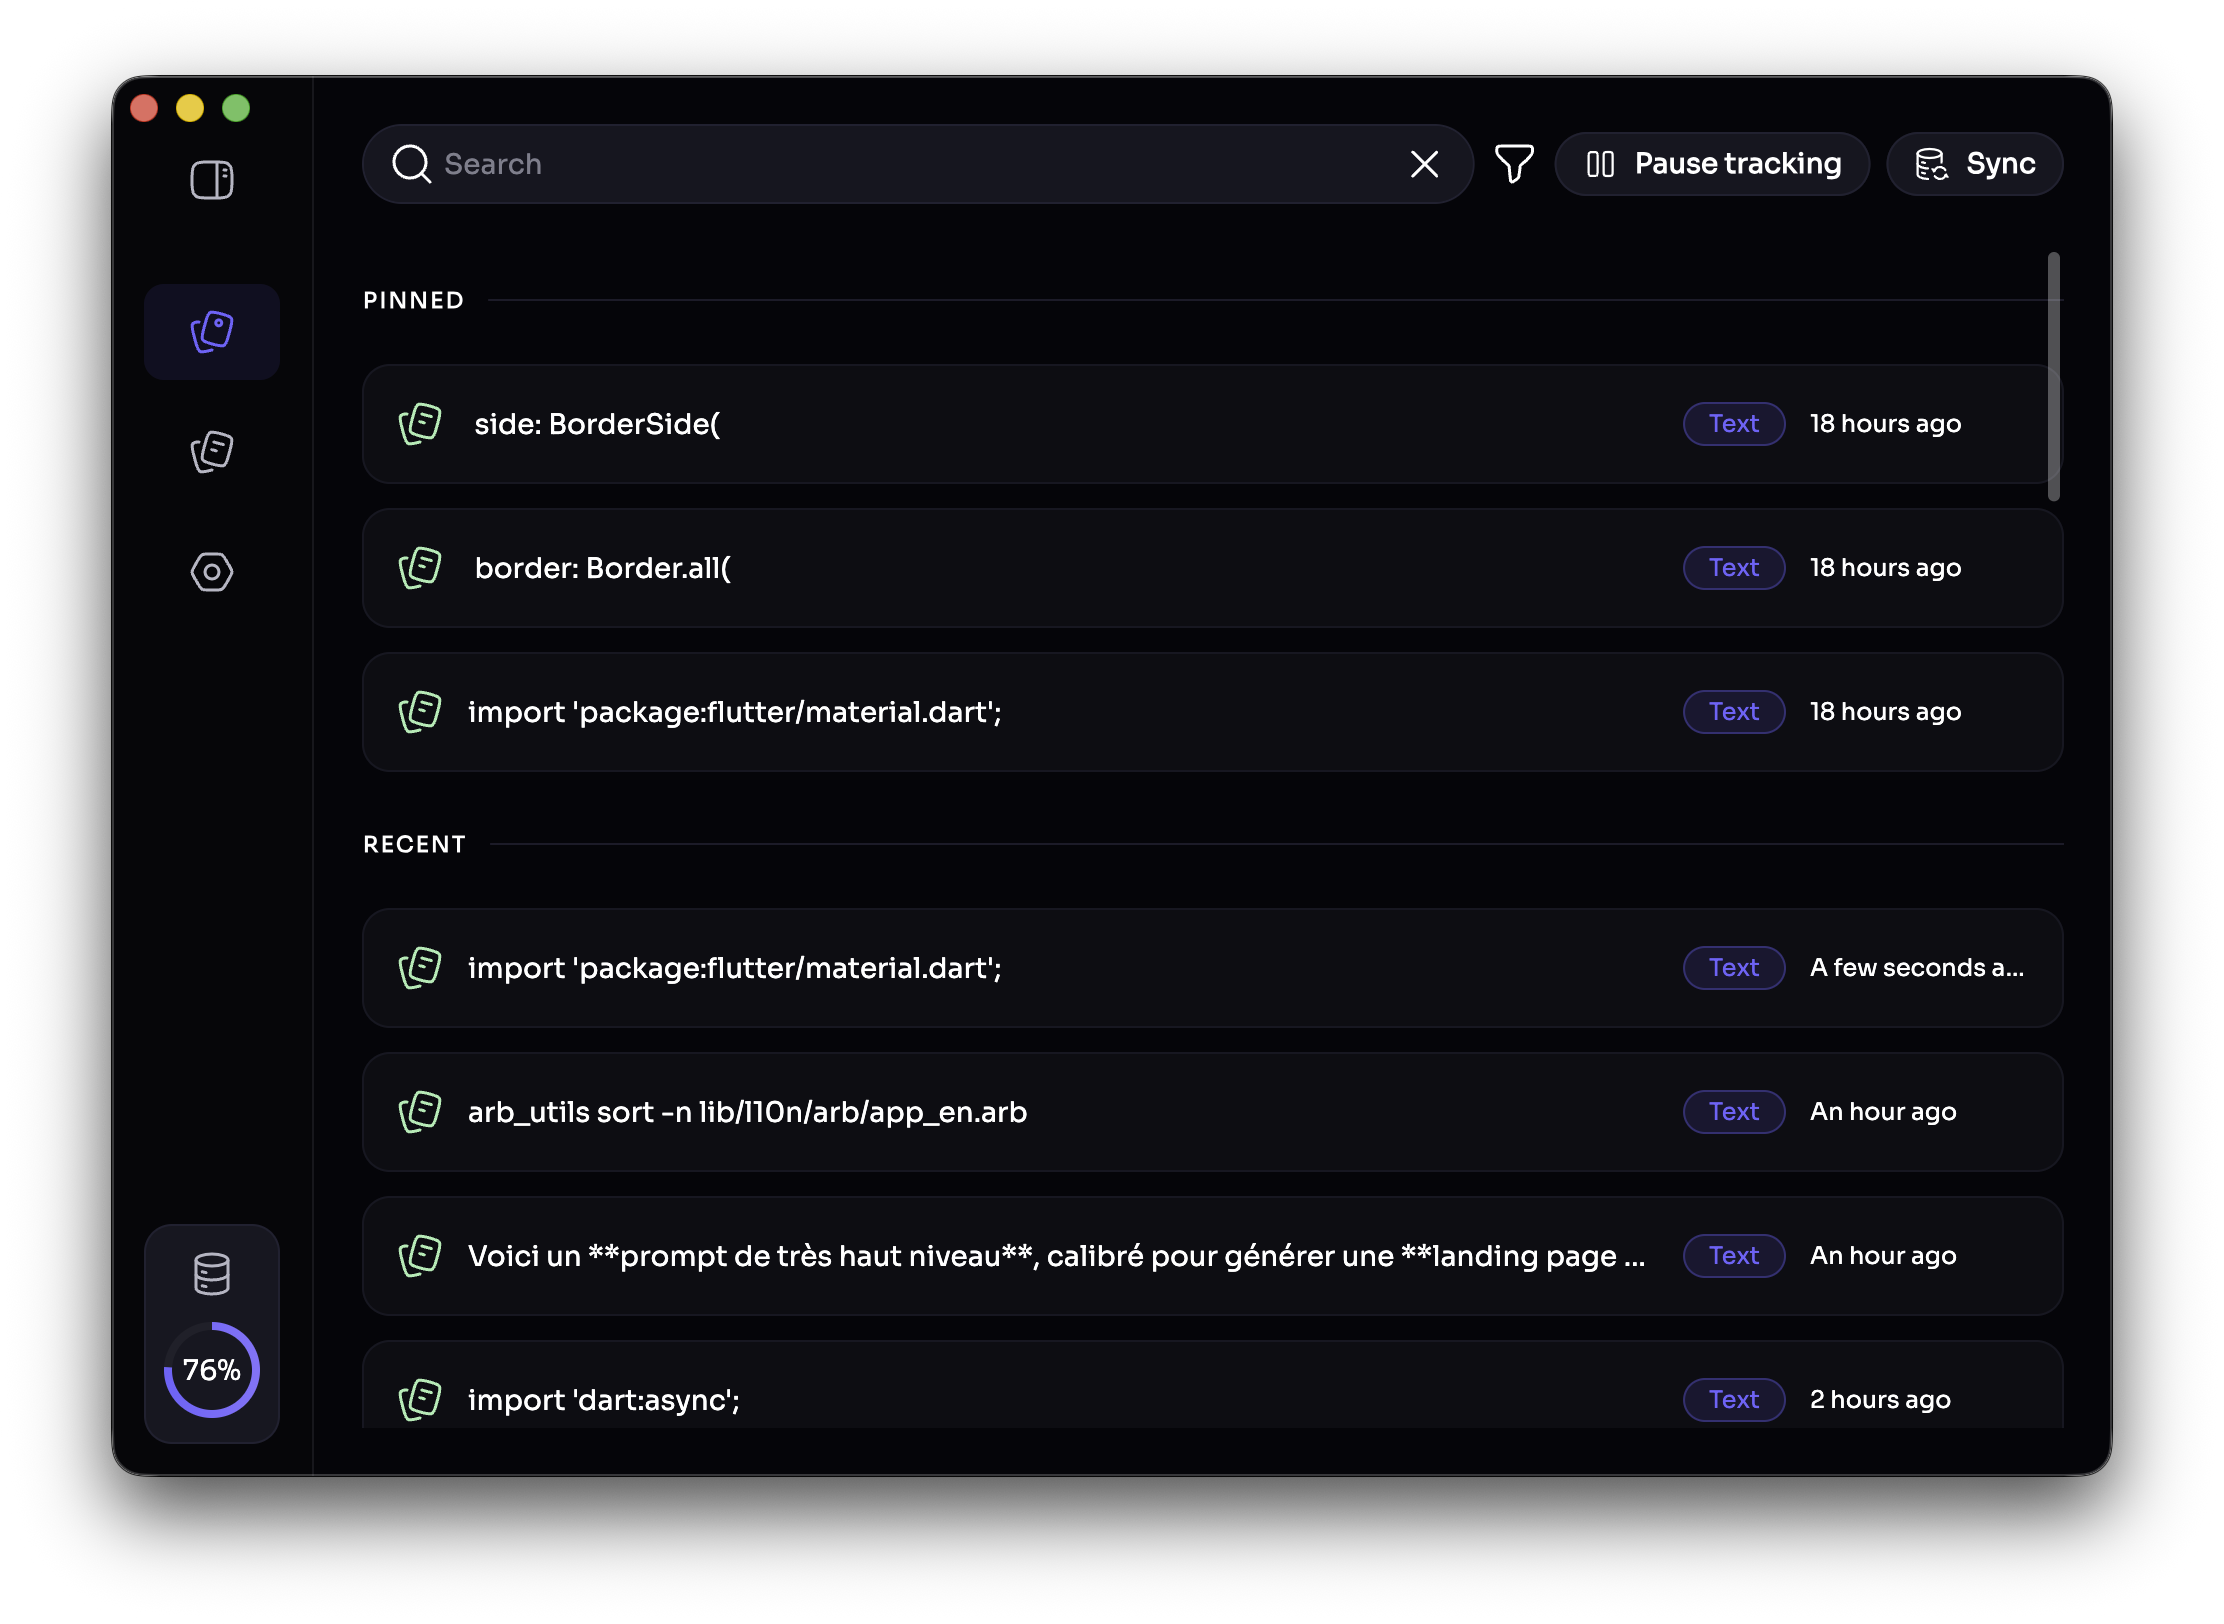Click the database storage icon at bottom sidebar
Image resolution: width=2224 pixels, height=1624 pixels.
point(211,1275)
